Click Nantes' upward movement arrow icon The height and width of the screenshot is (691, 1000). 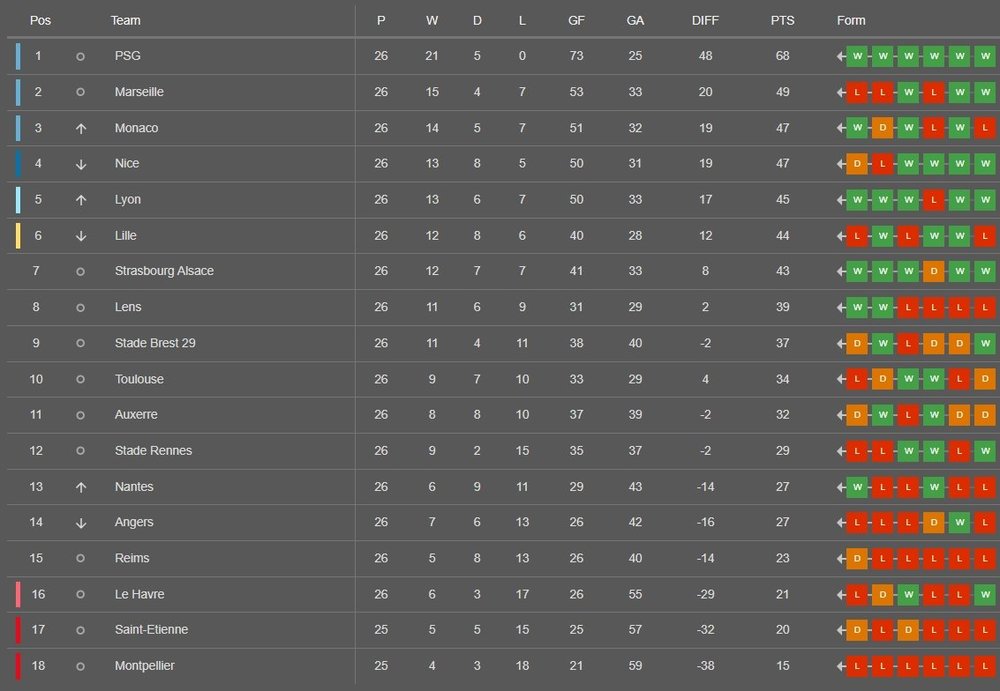point(81,487)
